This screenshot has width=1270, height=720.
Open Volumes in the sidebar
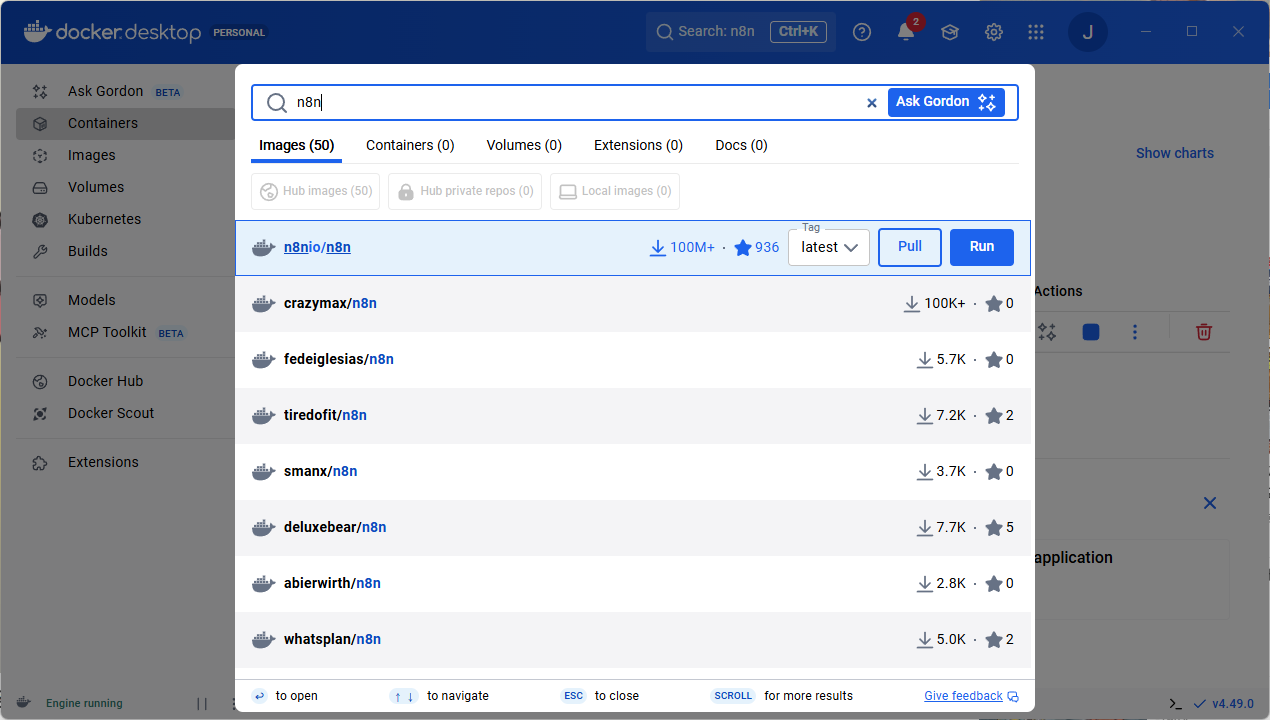(x=96, y=187)
